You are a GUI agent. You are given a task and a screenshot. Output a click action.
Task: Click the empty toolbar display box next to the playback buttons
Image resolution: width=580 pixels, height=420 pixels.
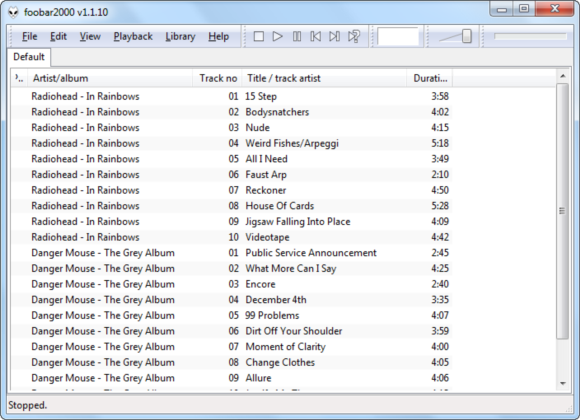coord(398,36)
